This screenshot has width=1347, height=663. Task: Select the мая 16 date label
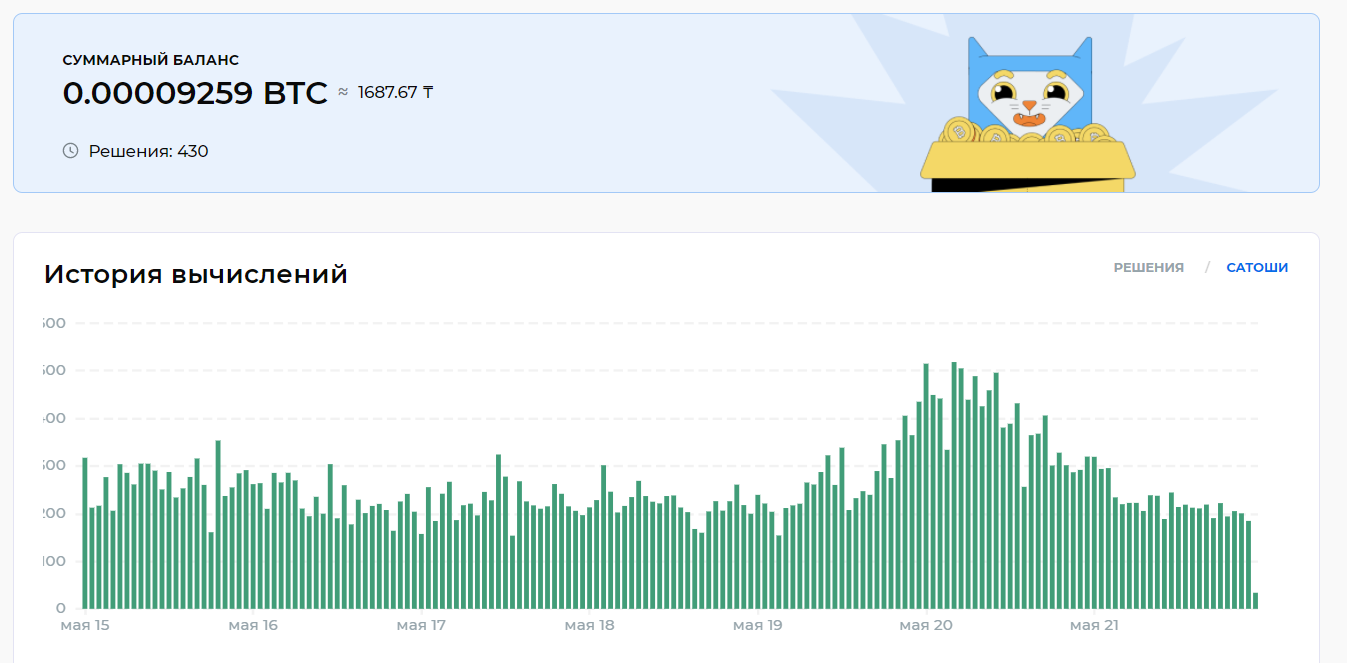(x=253, y=626)
